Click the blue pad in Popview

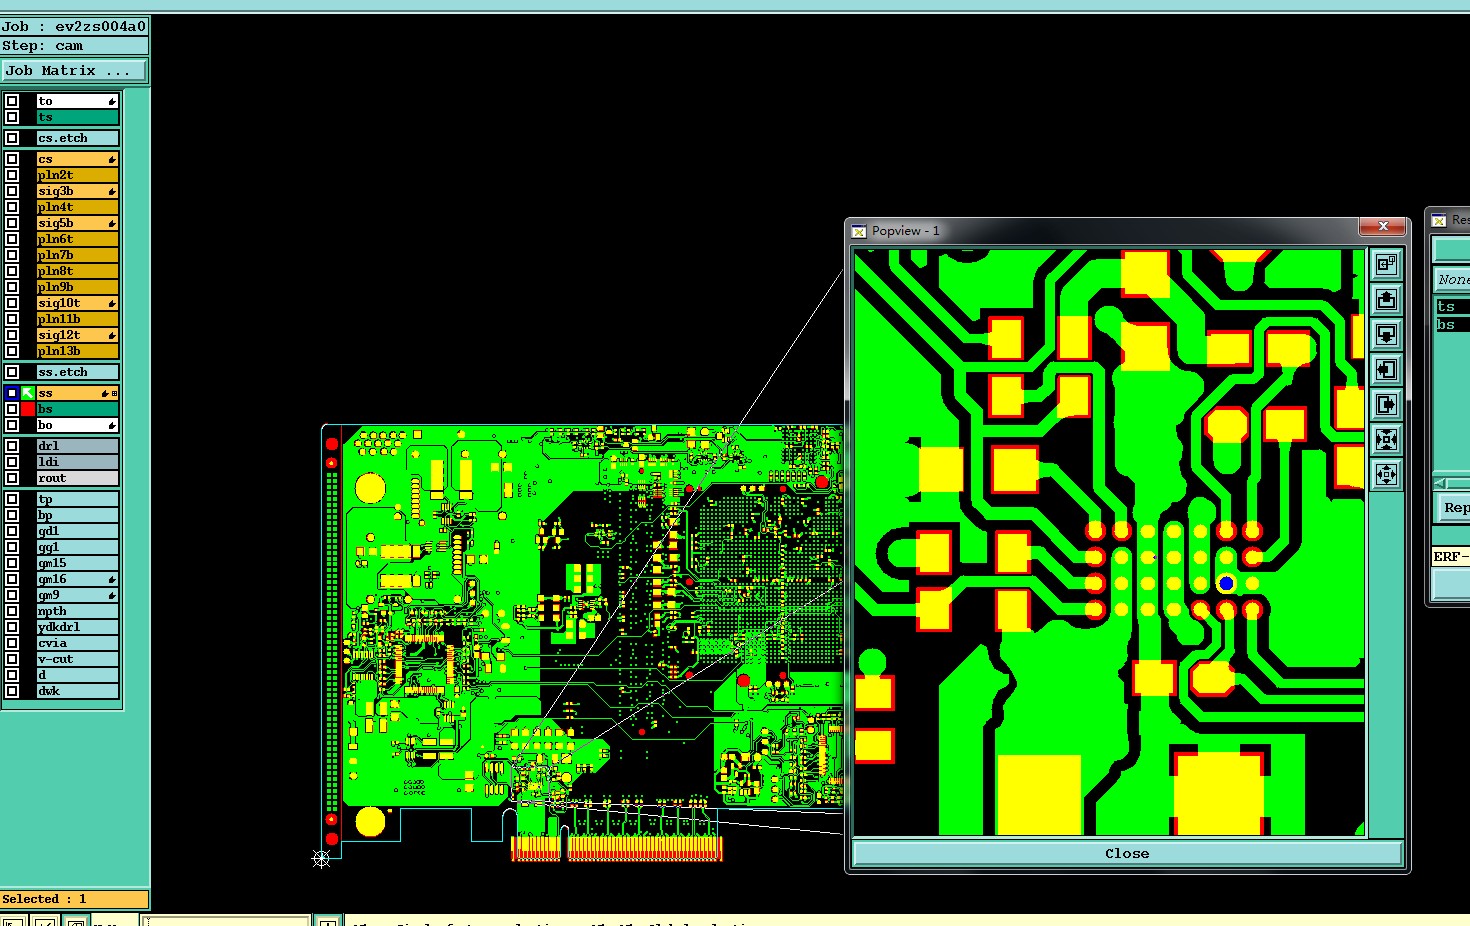click(1226, 583)
